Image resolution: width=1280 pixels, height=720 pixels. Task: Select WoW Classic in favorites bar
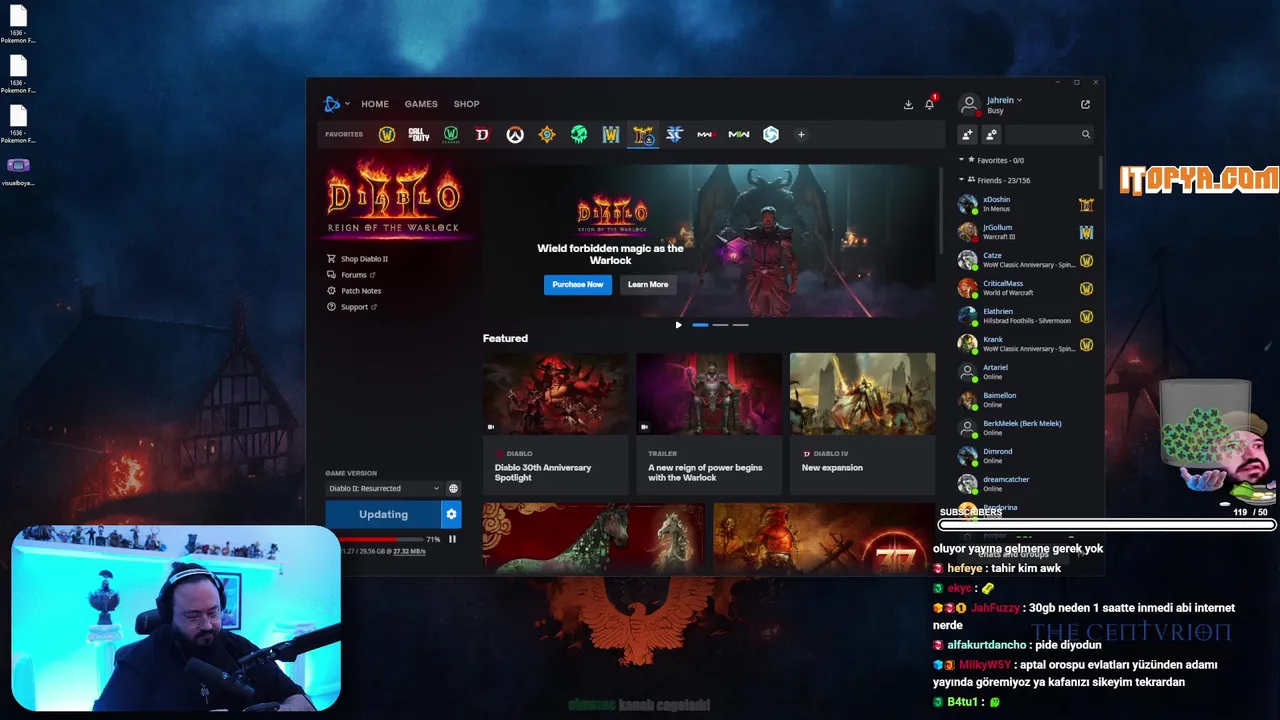(x=451, y=134)
